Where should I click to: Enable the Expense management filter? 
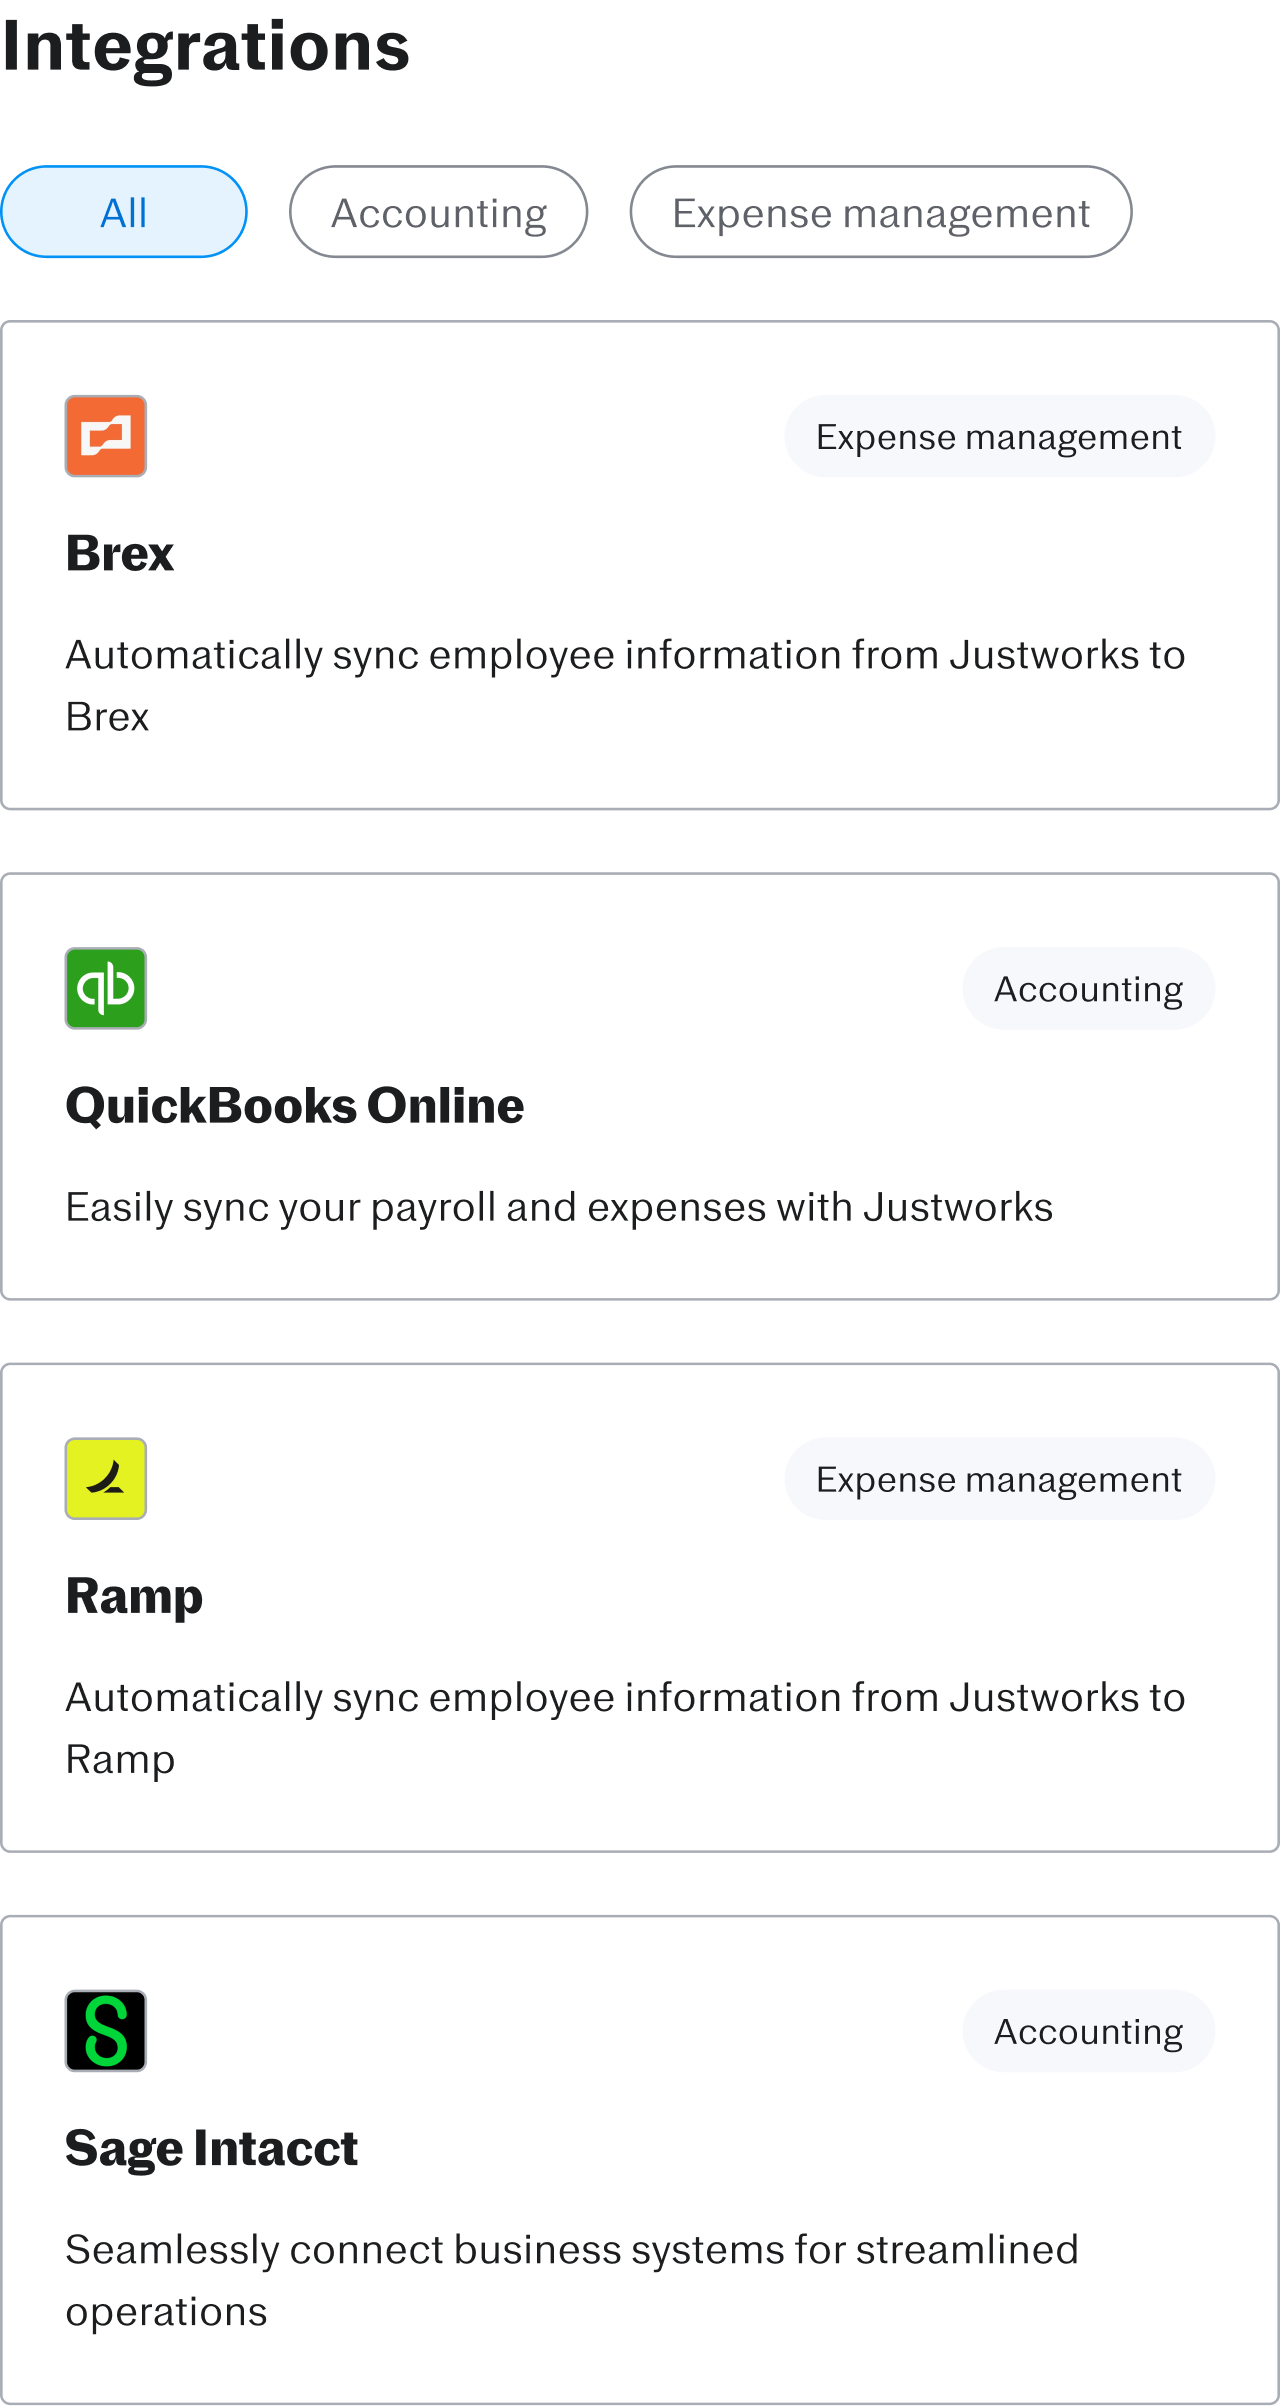881,211
